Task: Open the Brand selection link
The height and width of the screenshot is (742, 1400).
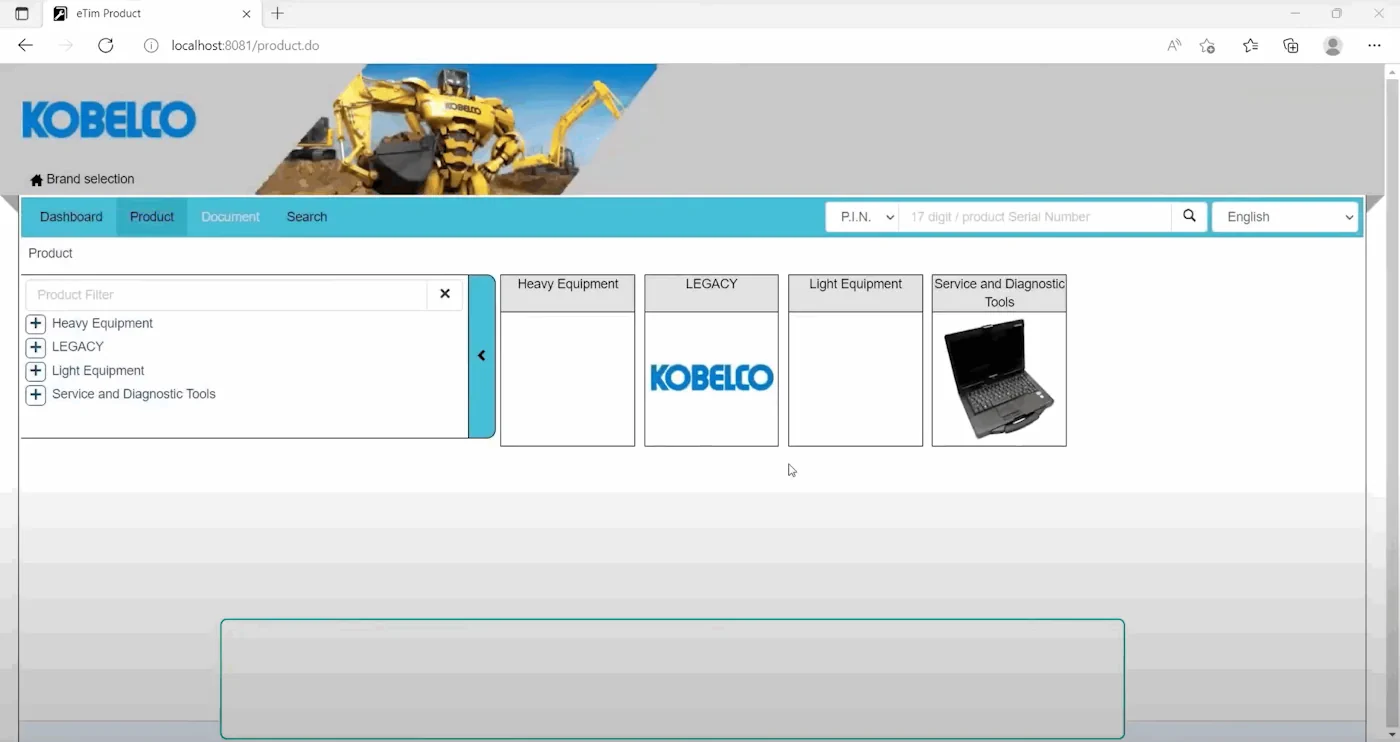Action: click(90, 179)
